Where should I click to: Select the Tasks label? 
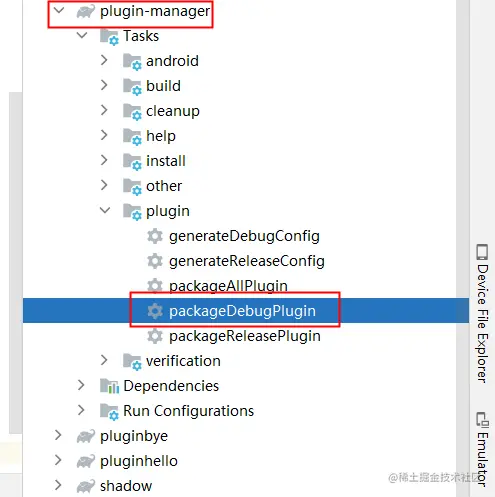tap(141, 36)
